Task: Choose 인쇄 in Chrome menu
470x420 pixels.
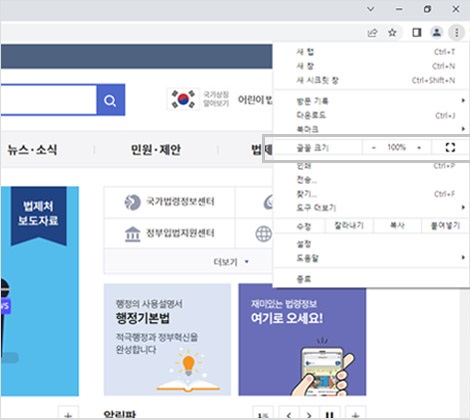Action: pos(371,166)
